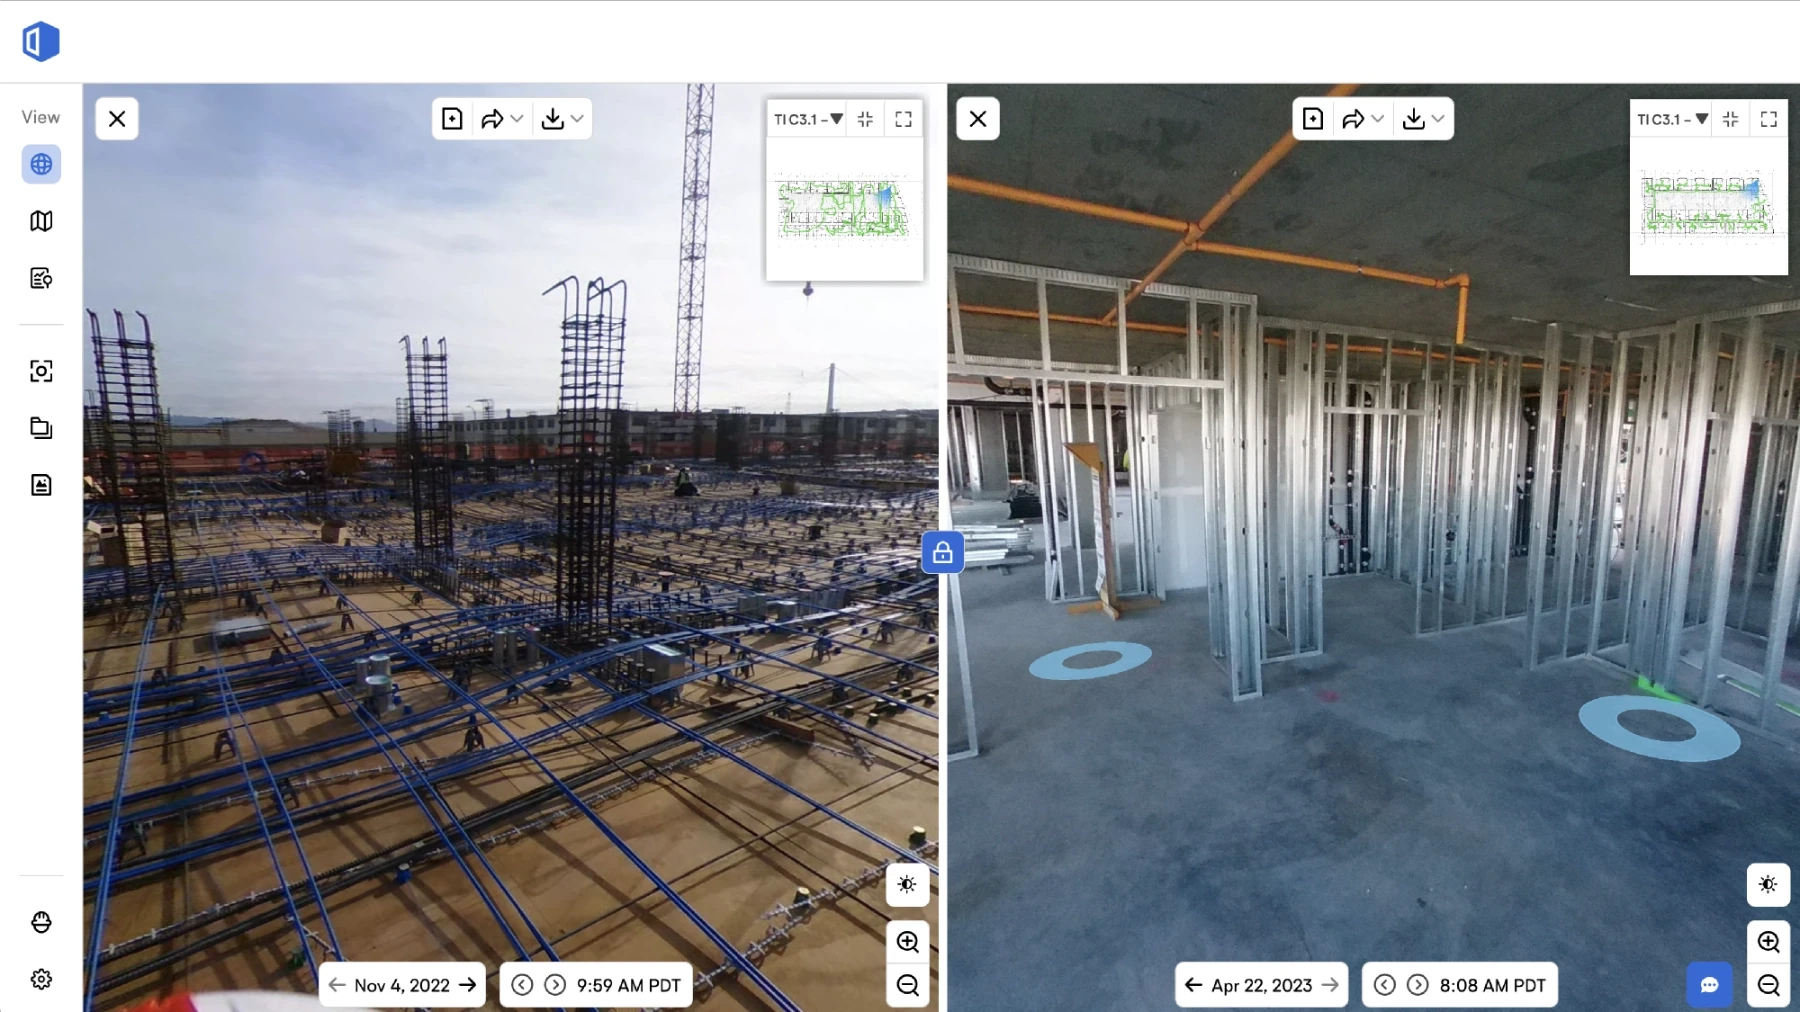The image size is (1800, 1012).
Task: Open the hard hat icon in sidebar
Action: pyautogui.click(x=41, y=922)
